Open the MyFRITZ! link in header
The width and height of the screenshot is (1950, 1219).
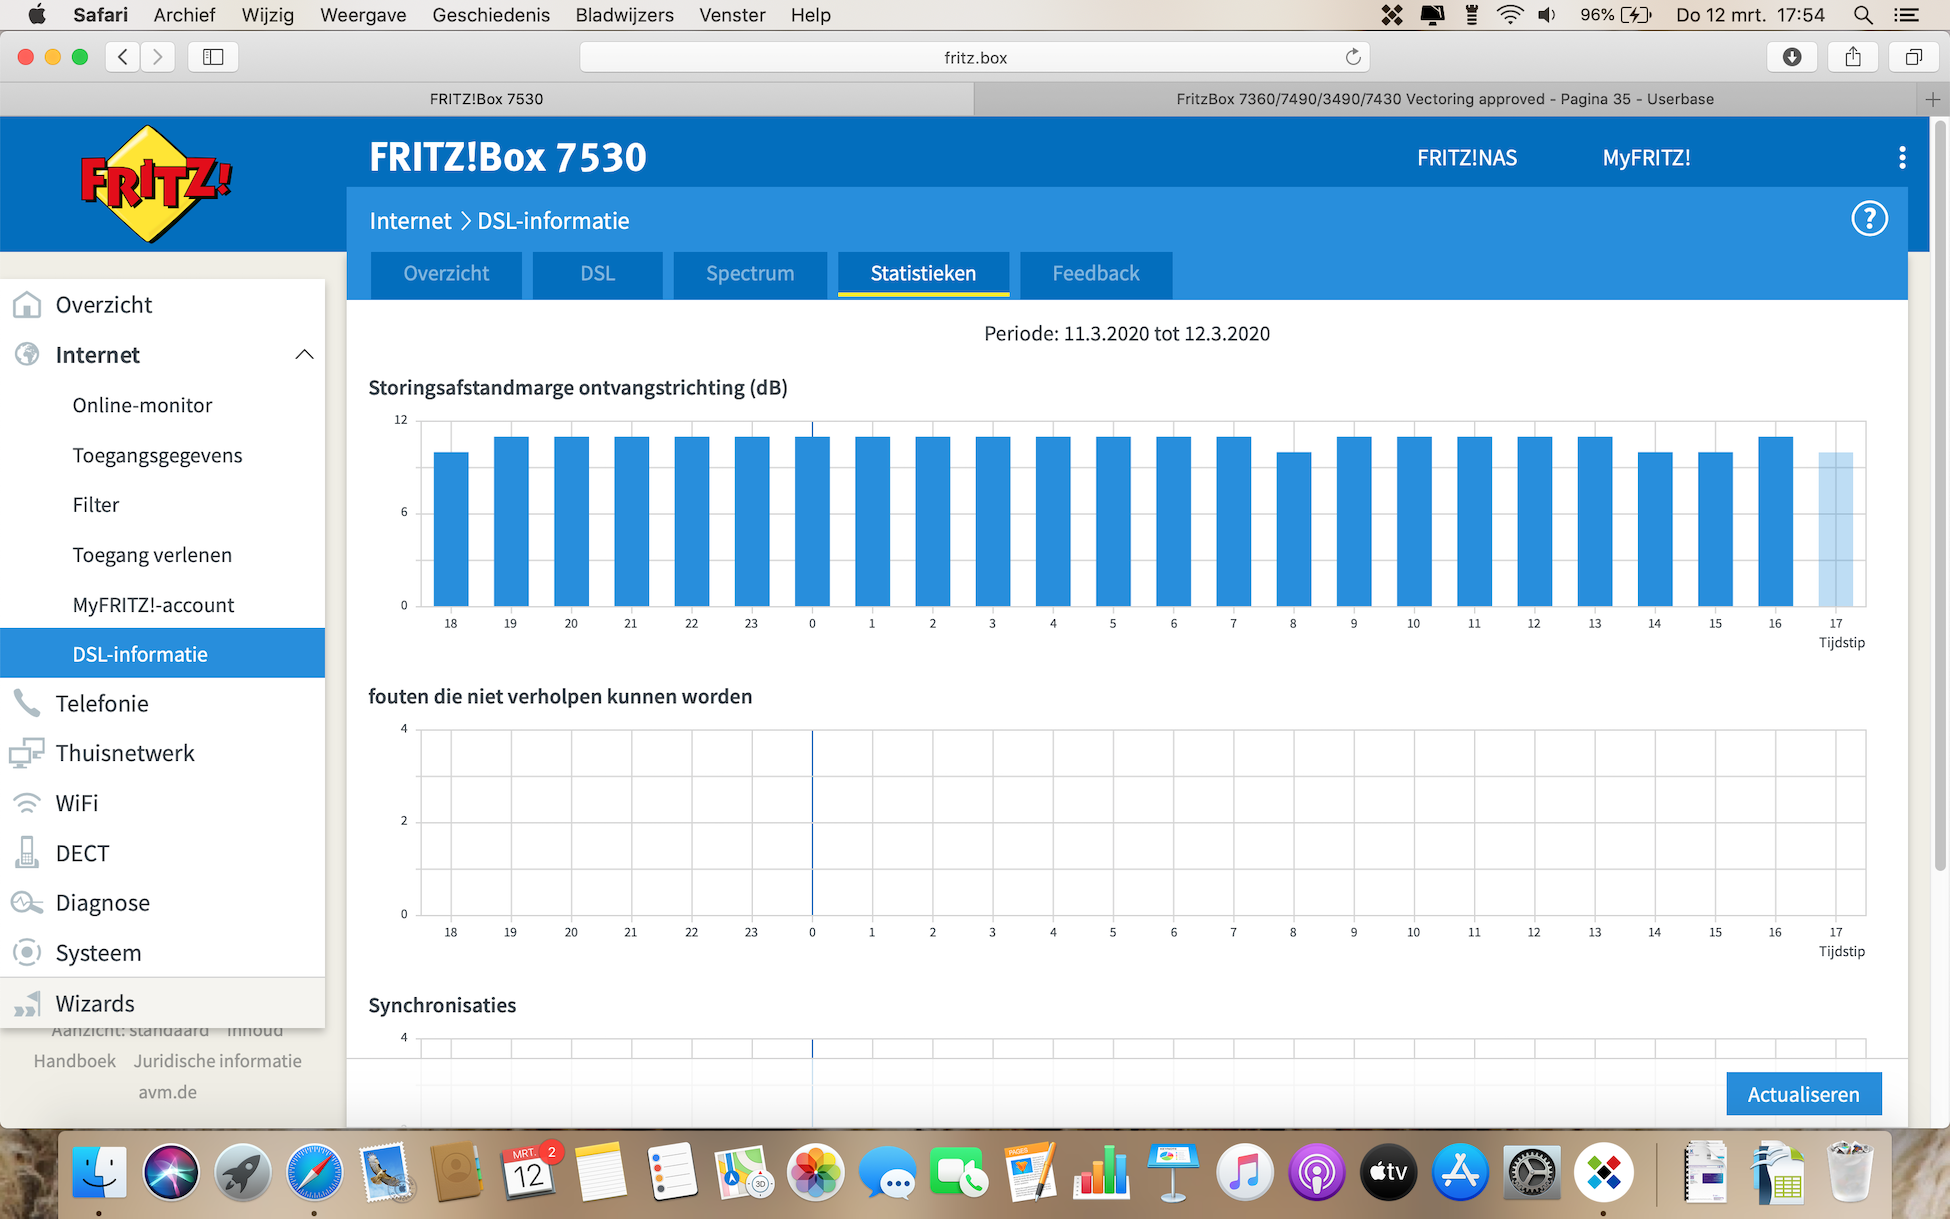click(x=1645, y=157)
